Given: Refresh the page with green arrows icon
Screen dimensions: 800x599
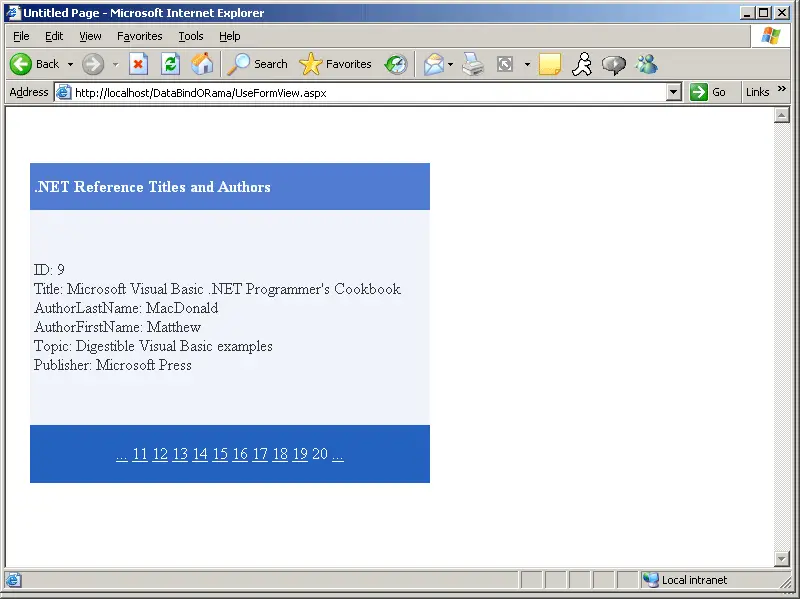Looking at the screenshot, I should click(170, 64).
